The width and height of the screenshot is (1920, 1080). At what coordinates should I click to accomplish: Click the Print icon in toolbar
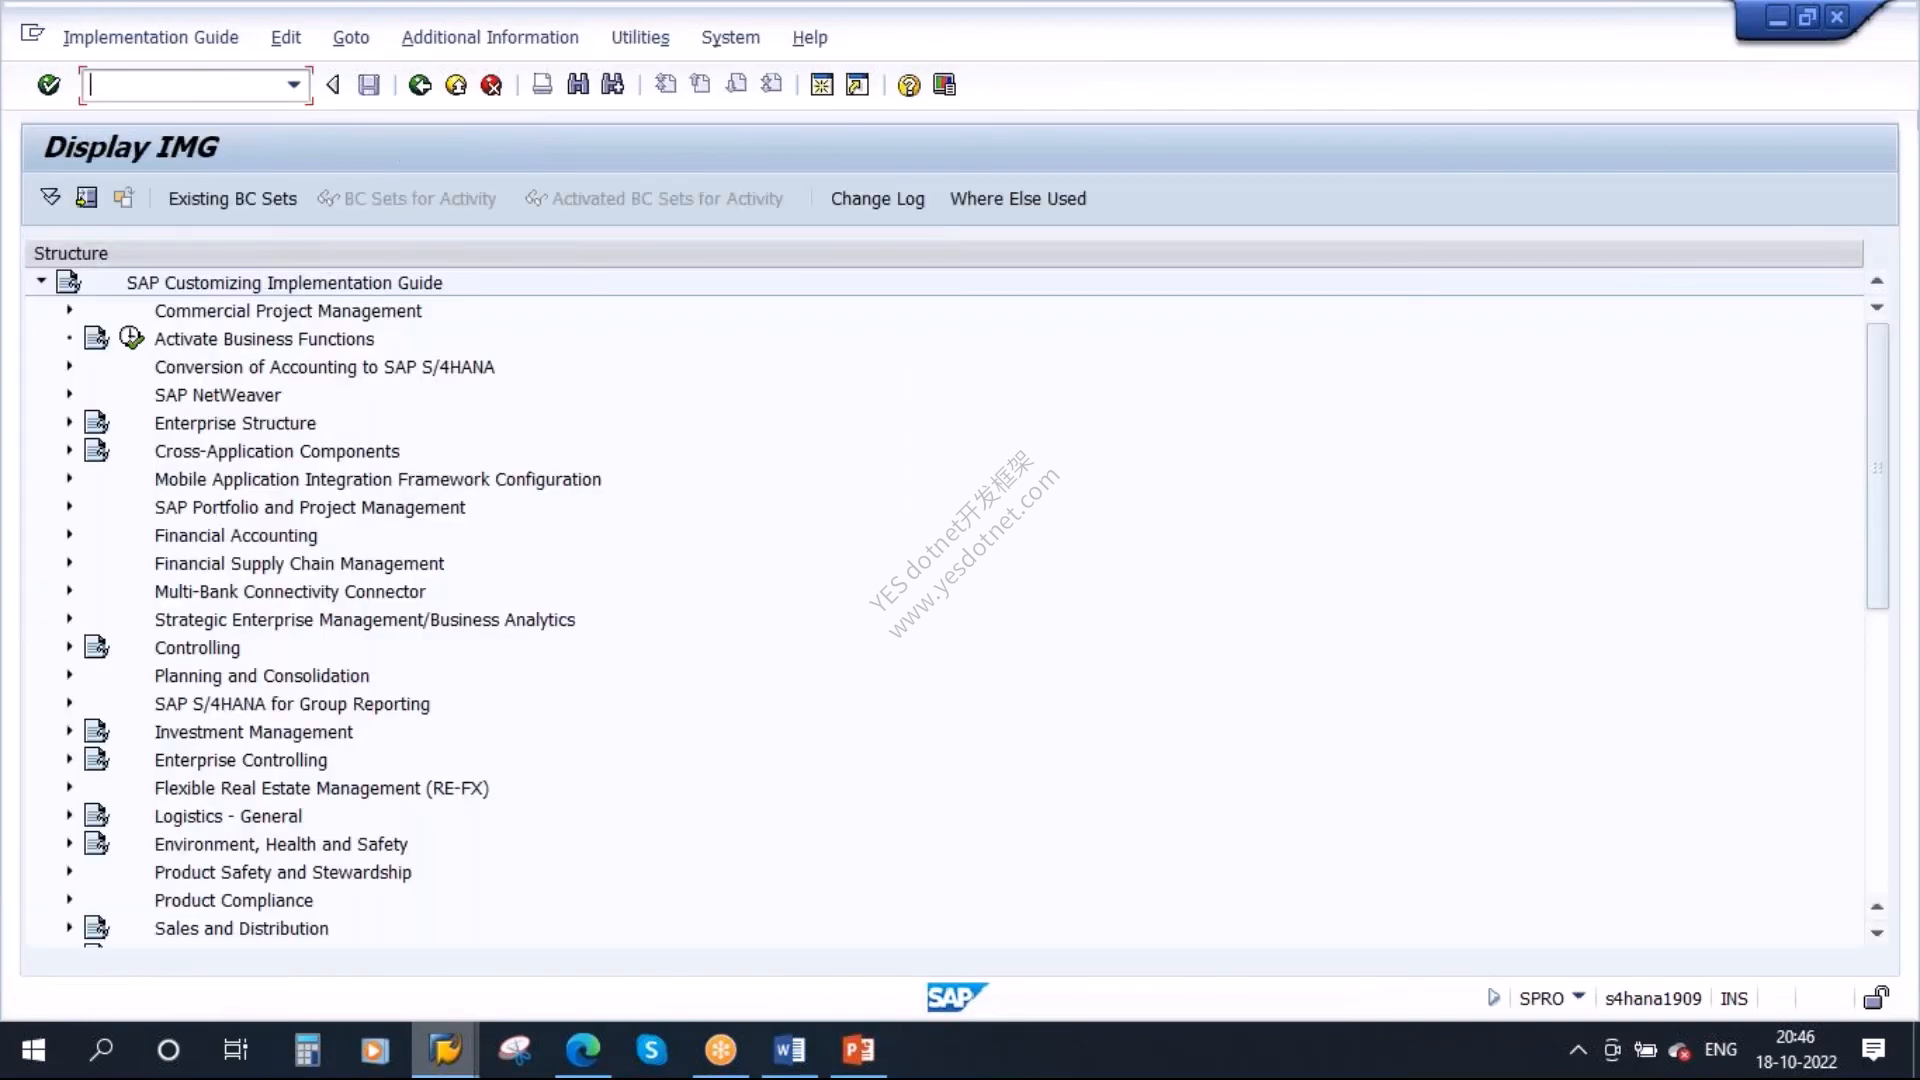point(542,85)
